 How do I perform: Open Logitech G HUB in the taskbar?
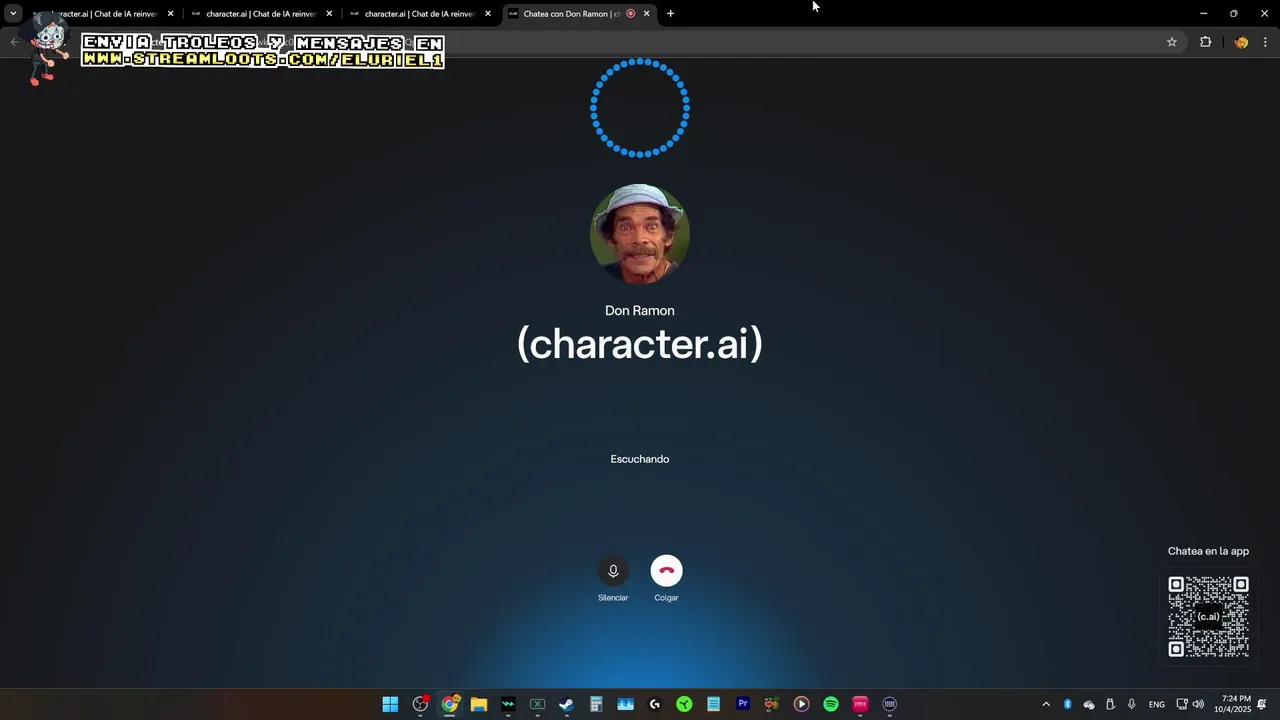point(655,704)
